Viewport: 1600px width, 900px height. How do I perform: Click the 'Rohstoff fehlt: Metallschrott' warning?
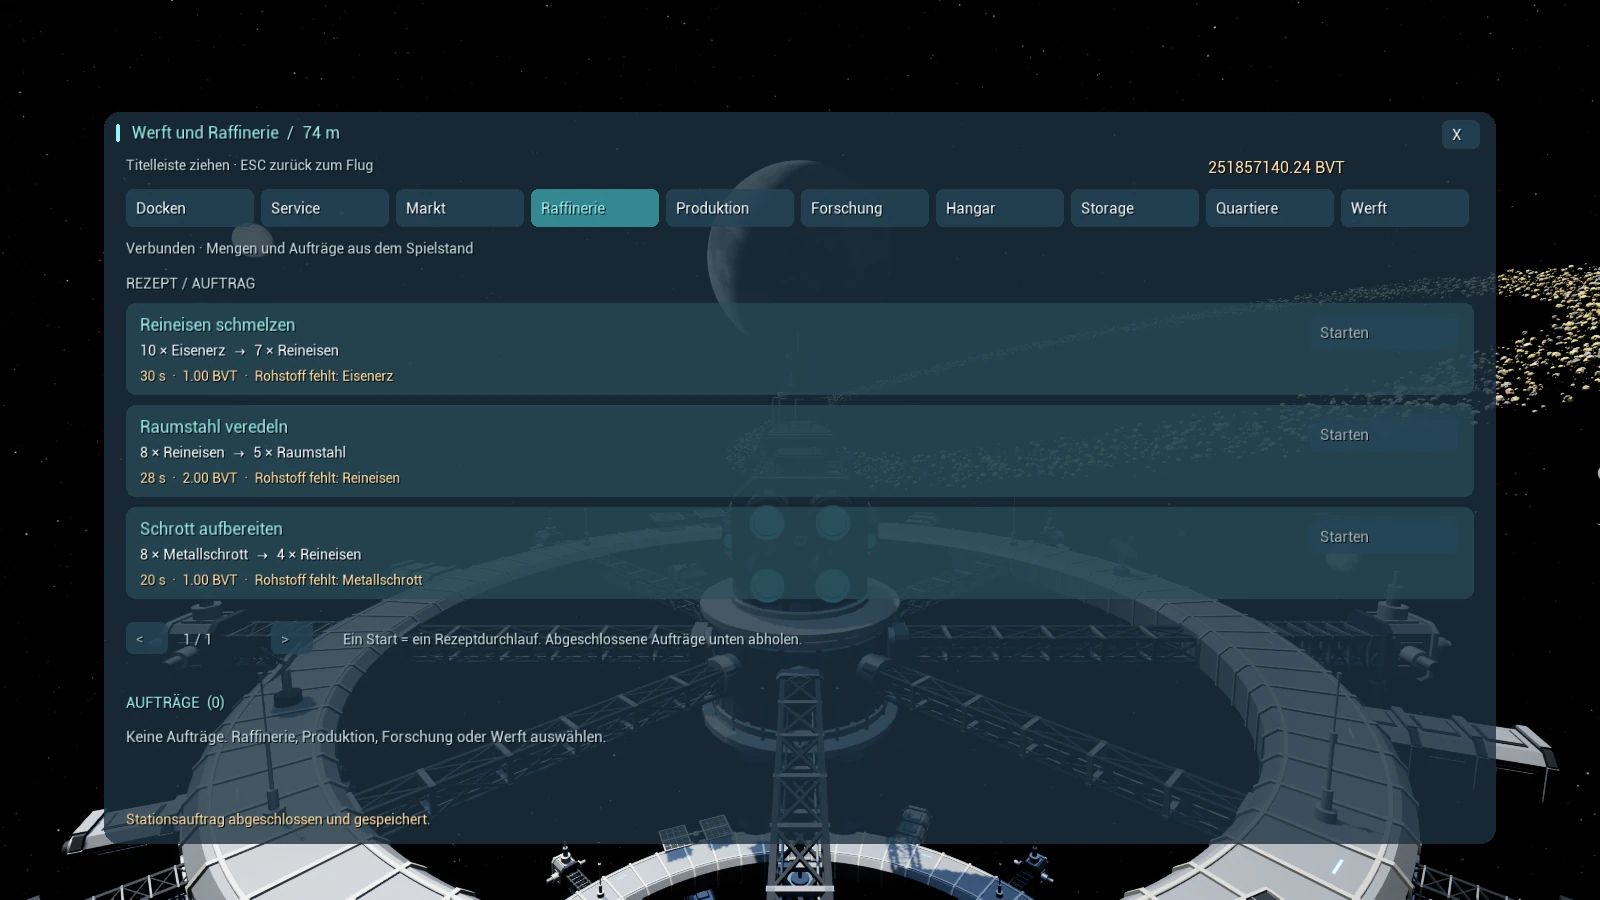coord(338,580)
